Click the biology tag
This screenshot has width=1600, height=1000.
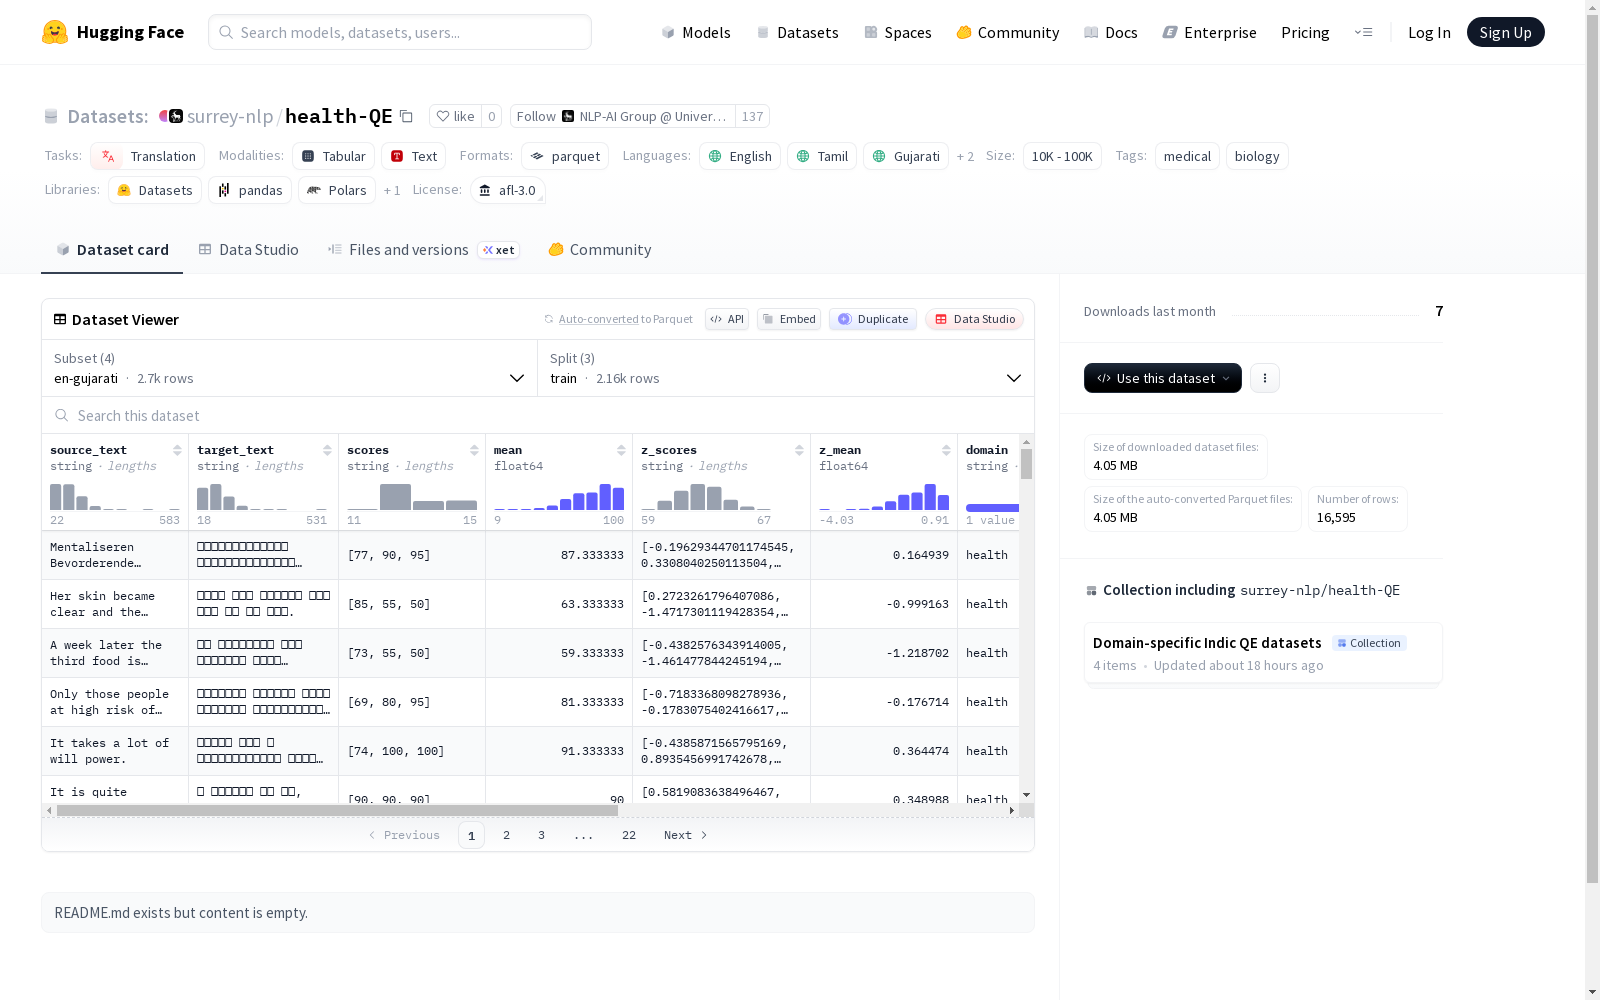[1257, 156]
